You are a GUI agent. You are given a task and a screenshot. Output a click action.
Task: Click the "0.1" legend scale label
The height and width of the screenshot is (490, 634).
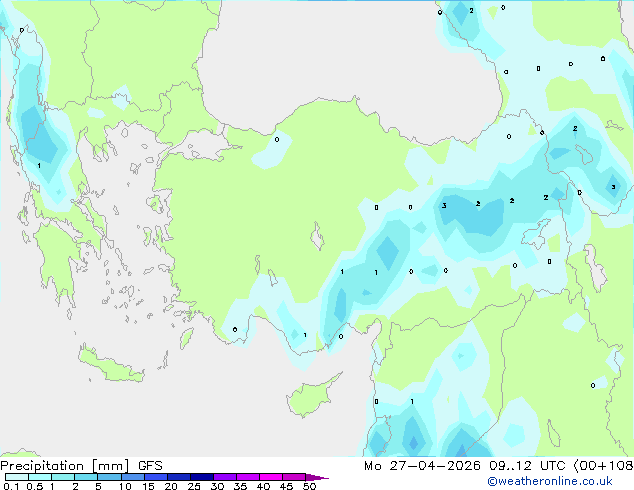(x=11, y=486)
